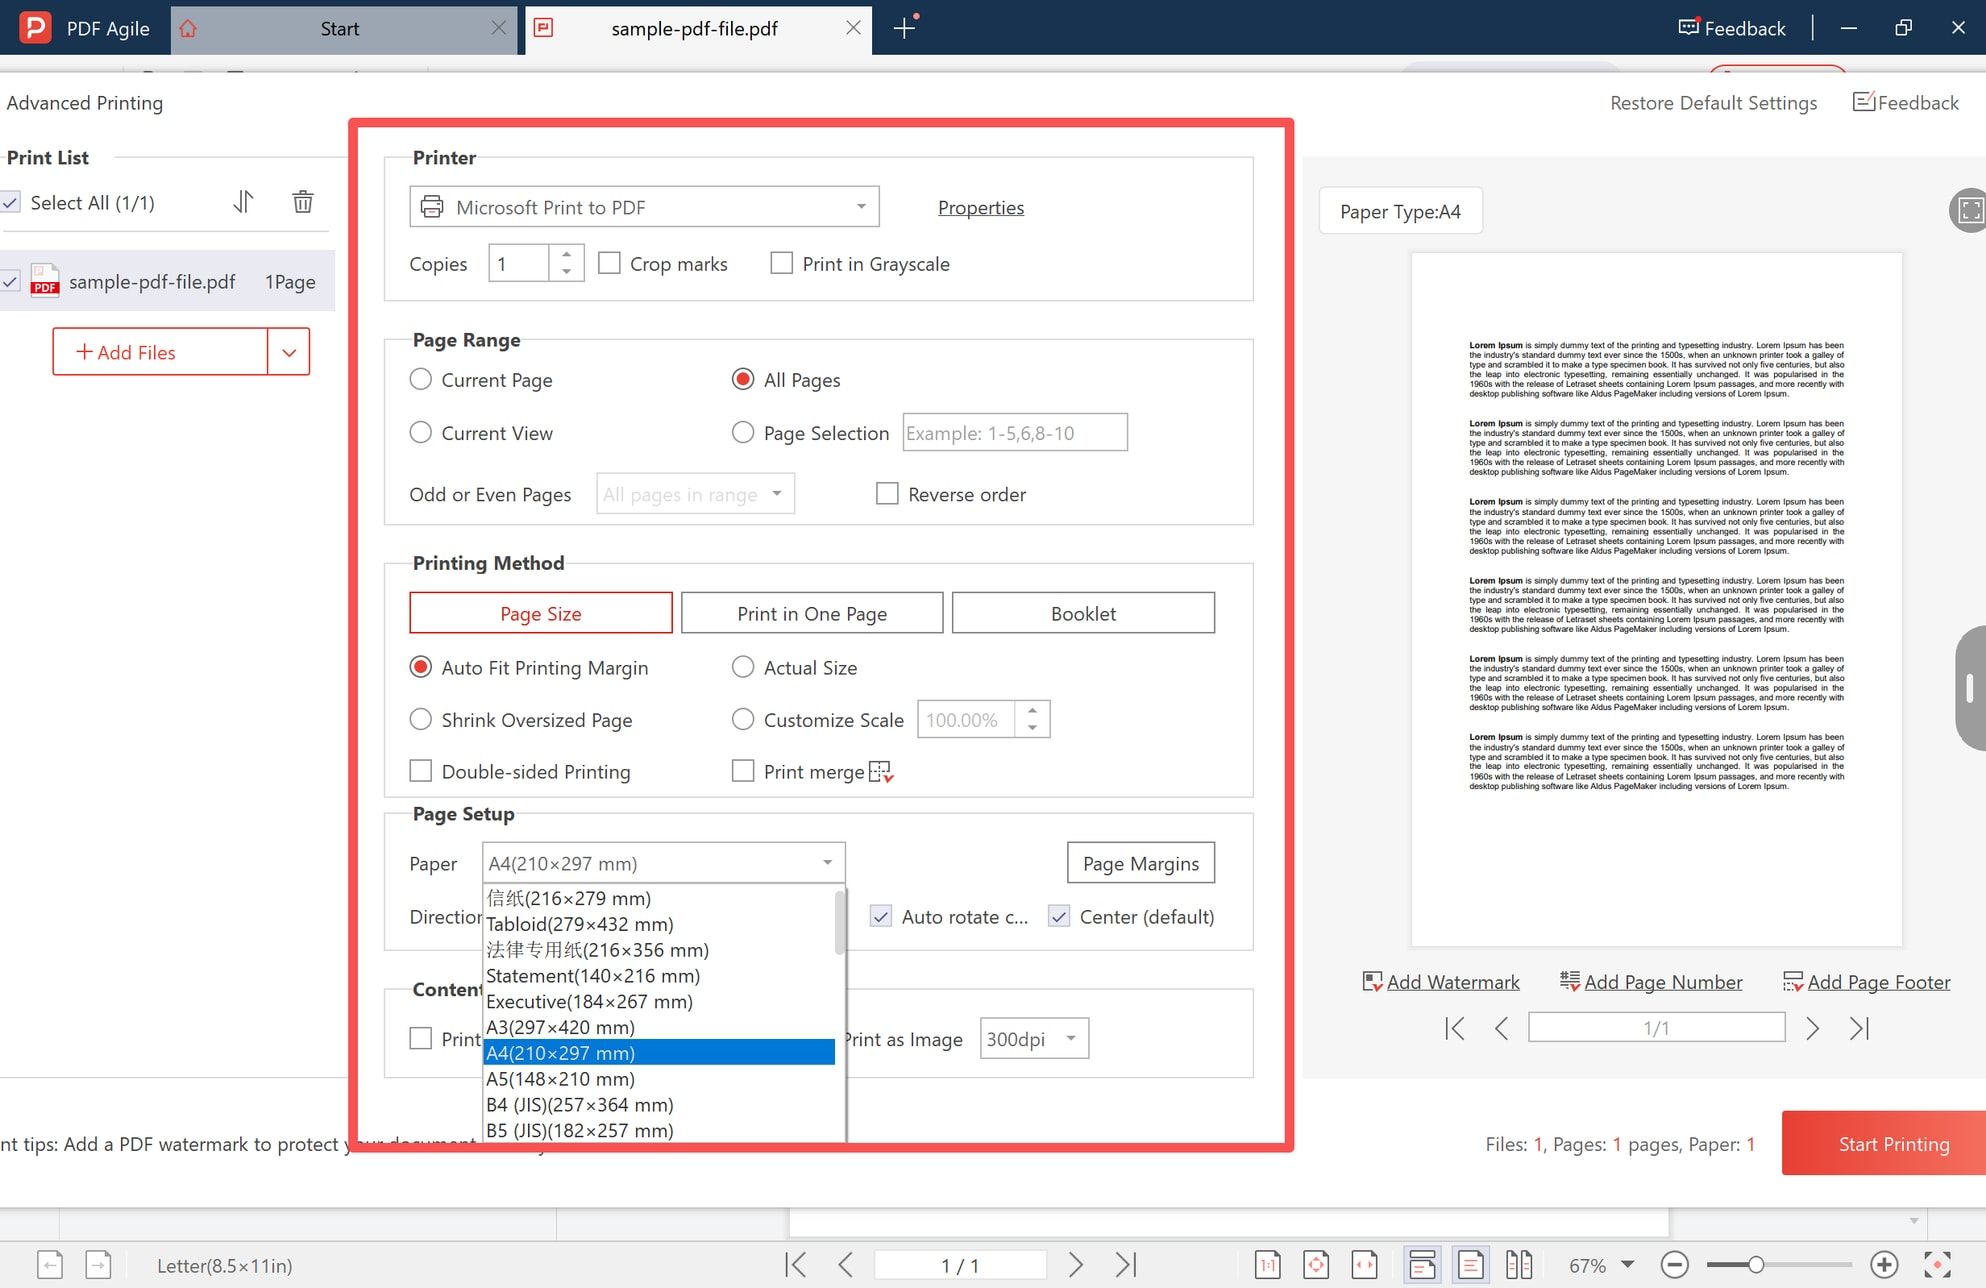Click the fit page view icon
Viewport: 1986px width, 1288px height.
(x=1316, y=1265)
